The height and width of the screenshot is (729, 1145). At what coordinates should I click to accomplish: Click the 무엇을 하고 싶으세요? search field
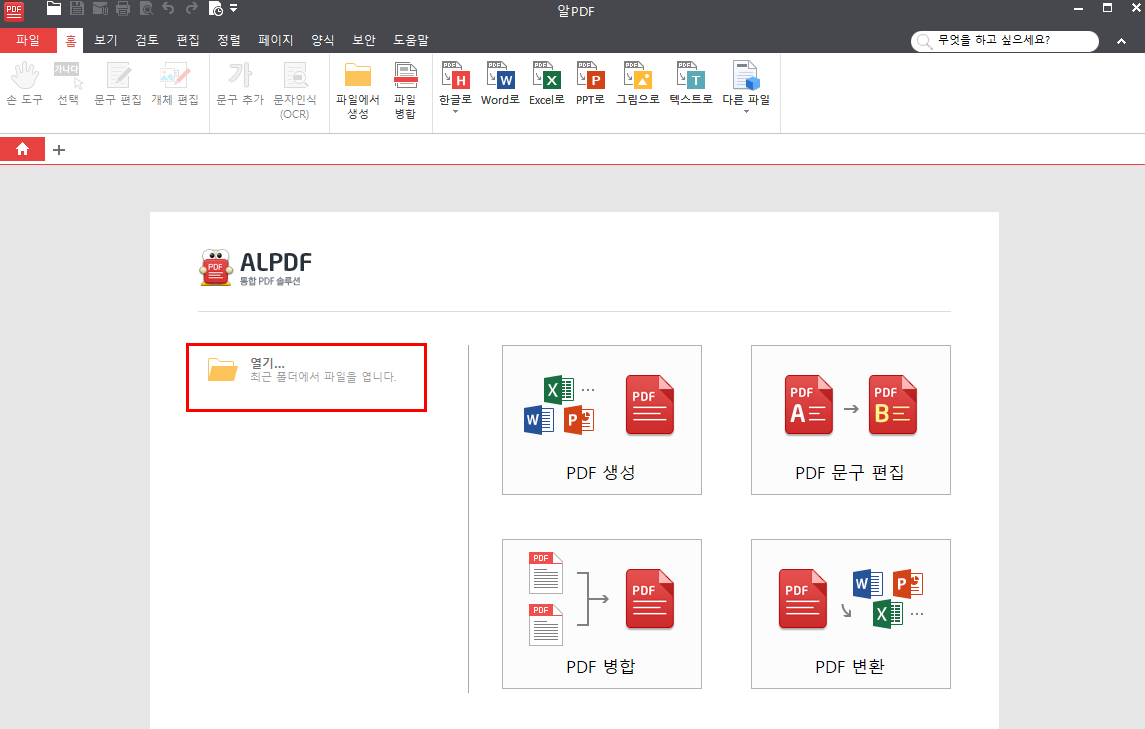1010,41
